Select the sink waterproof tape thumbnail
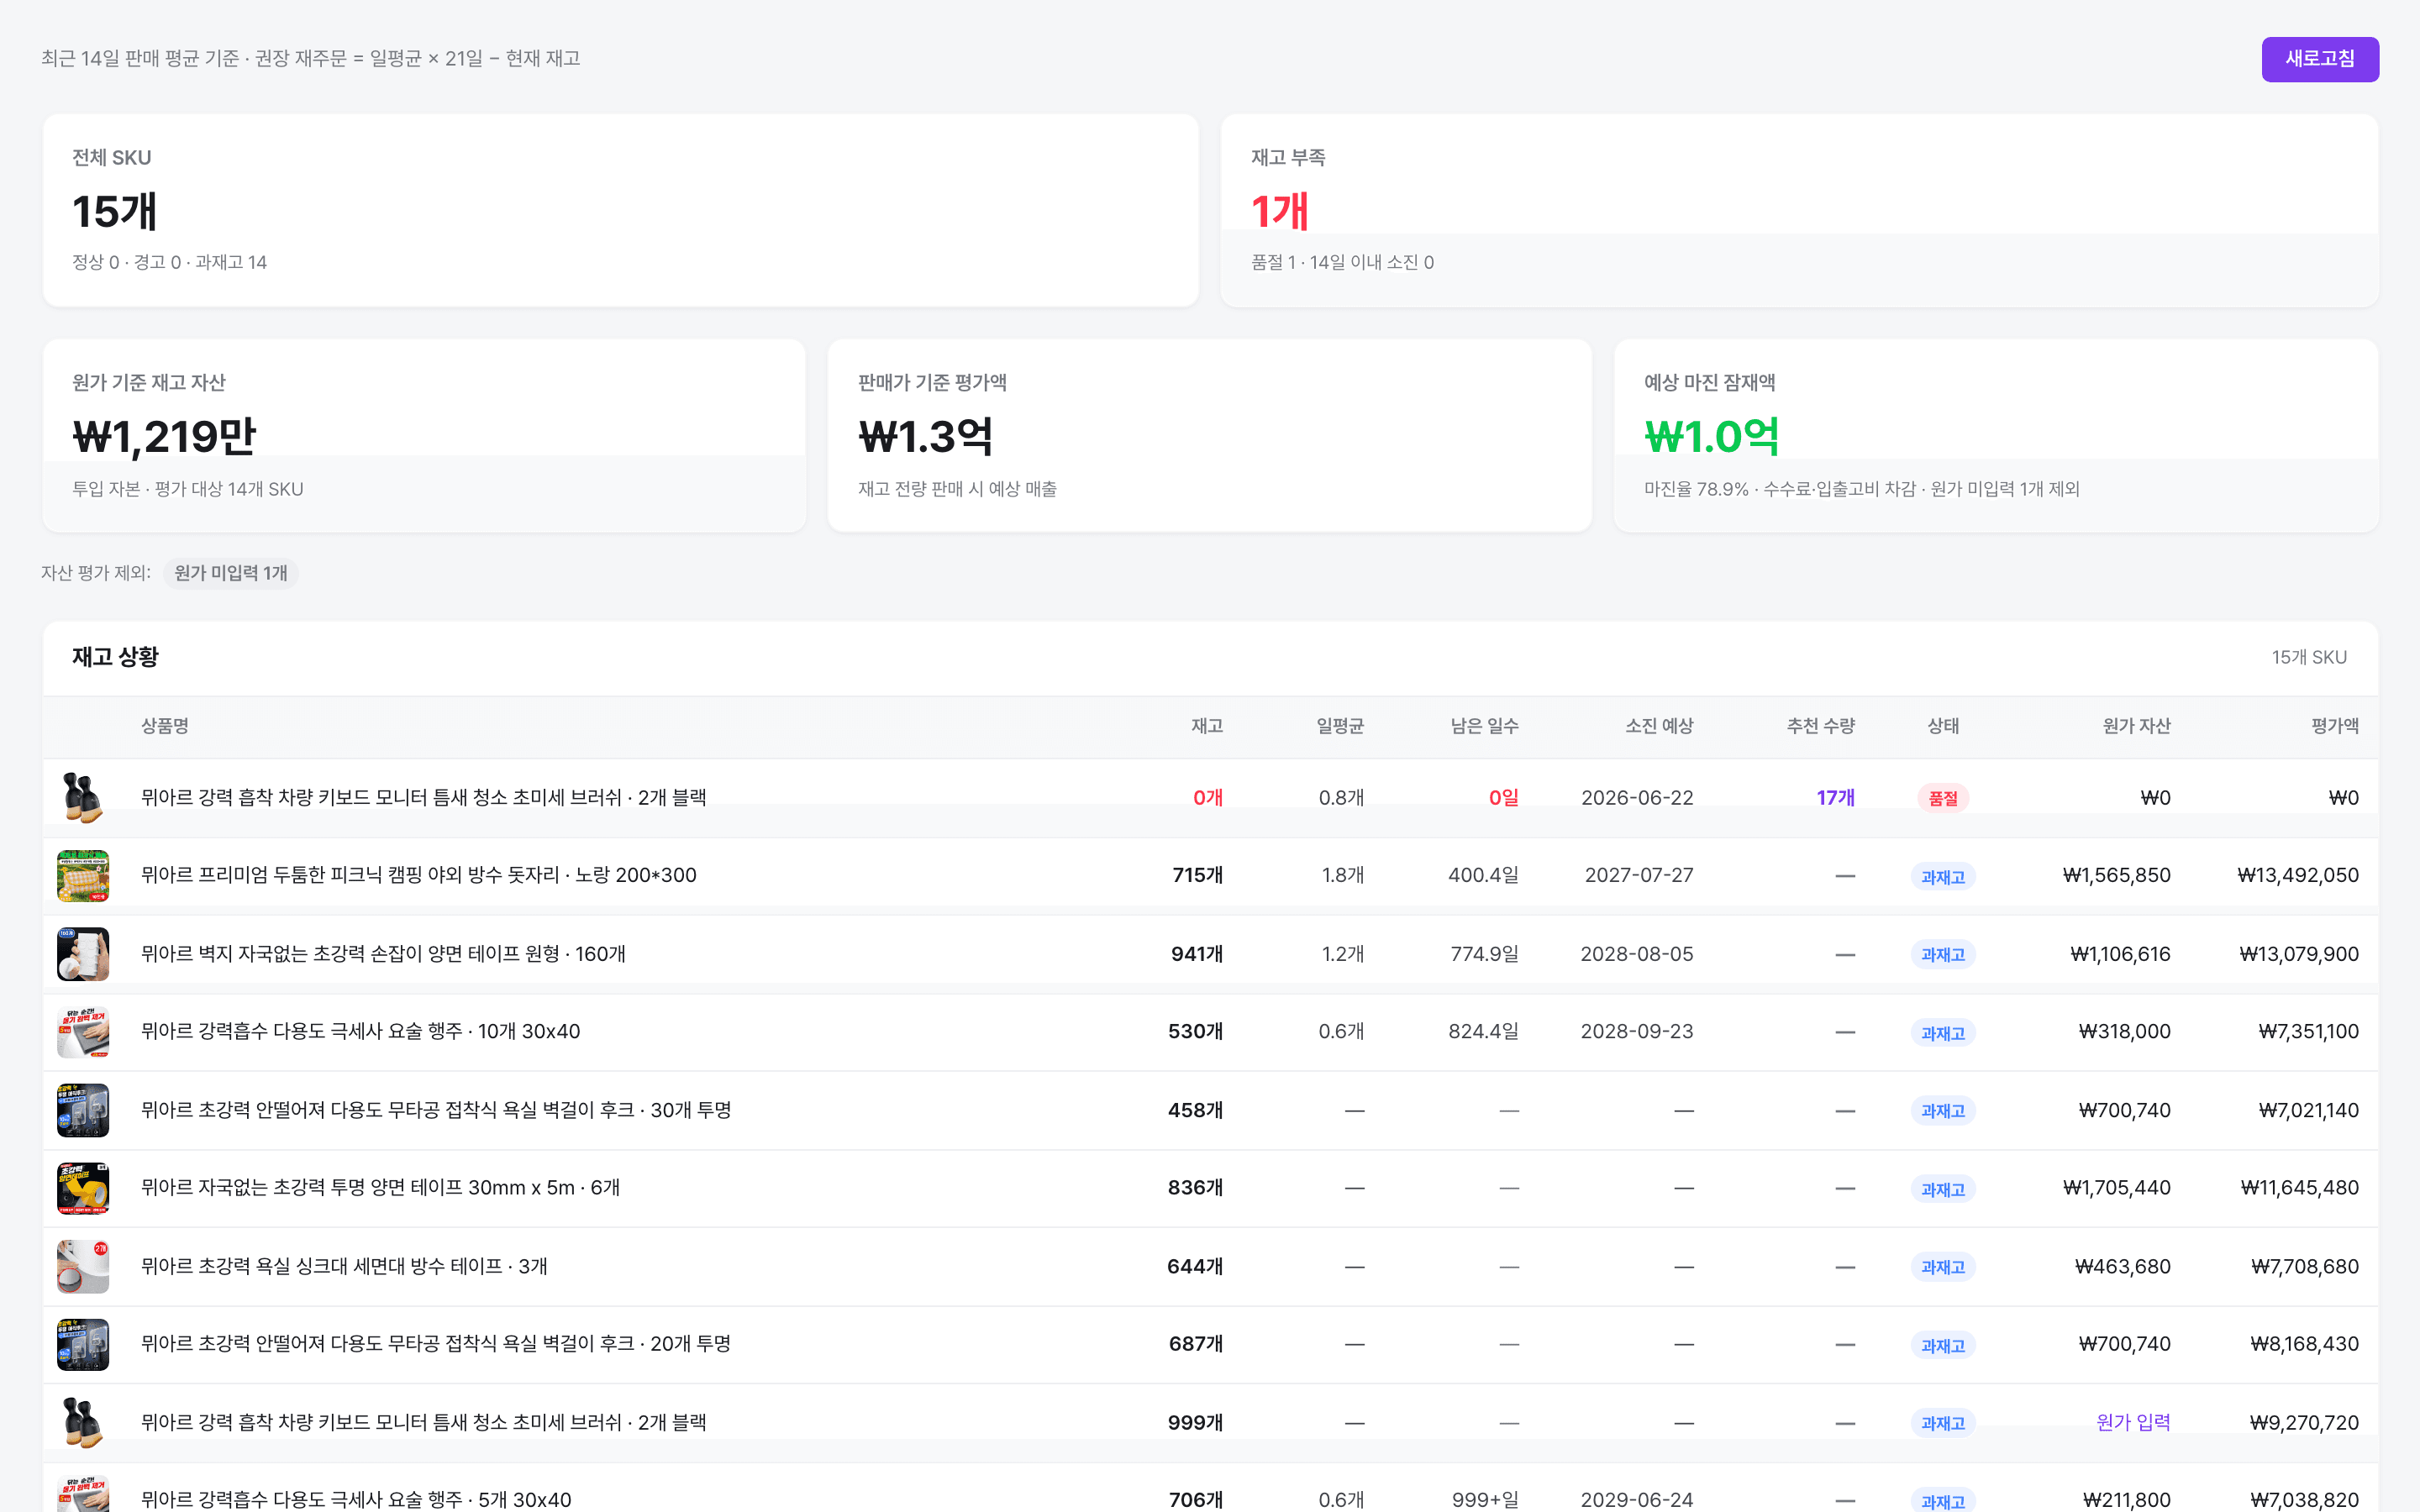 [x=83, y=1266]
